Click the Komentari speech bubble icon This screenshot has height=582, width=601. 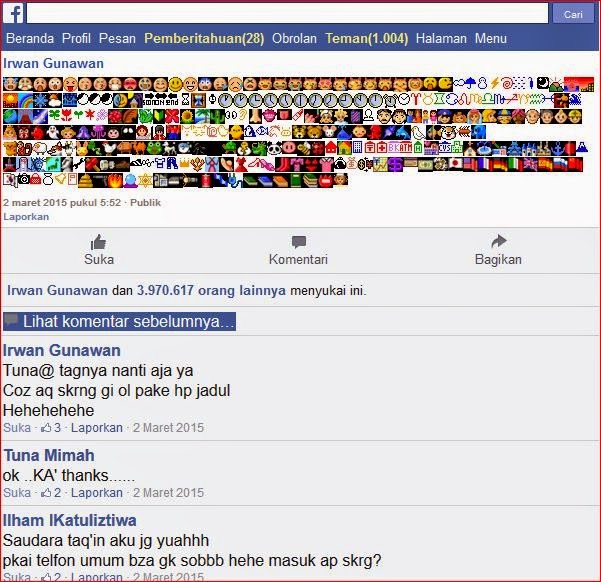tap(299, 242)
